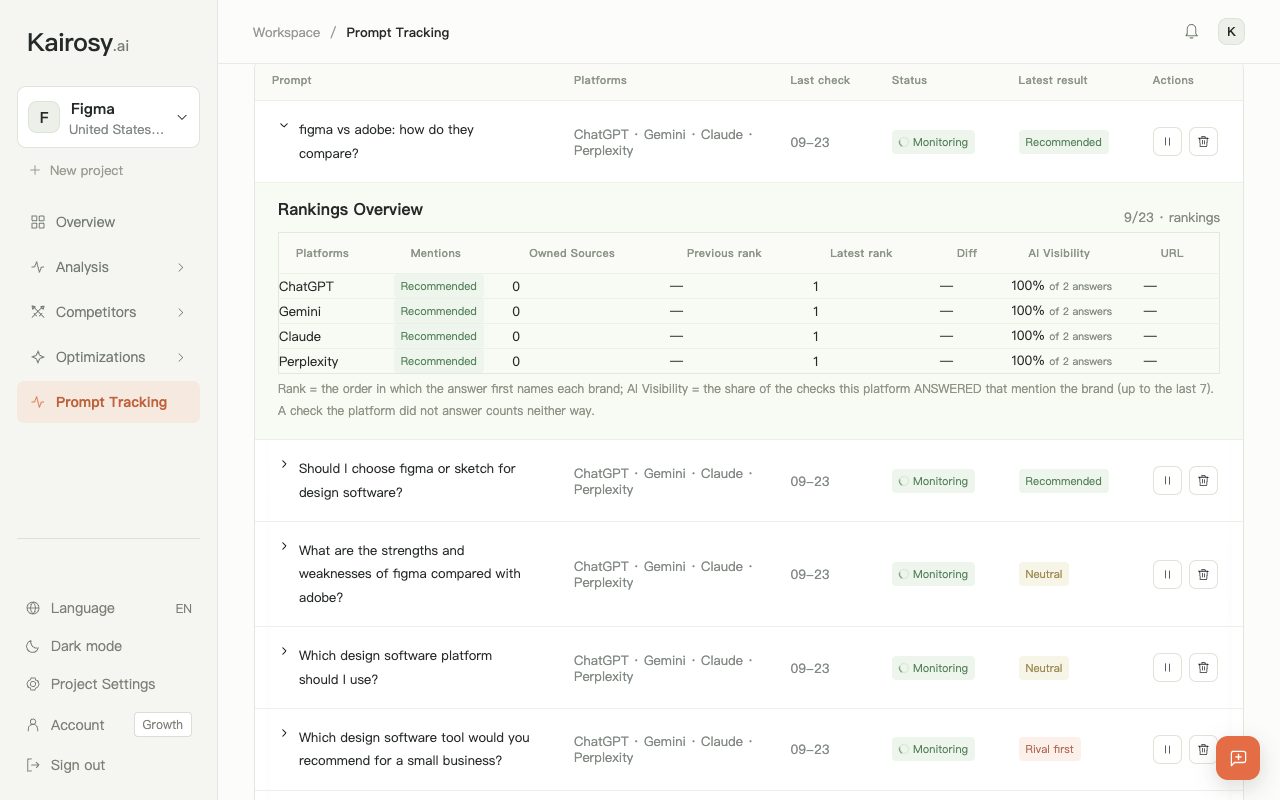Delete the 'strengths and weaknesses' prompt

[x=1203, y=574]
